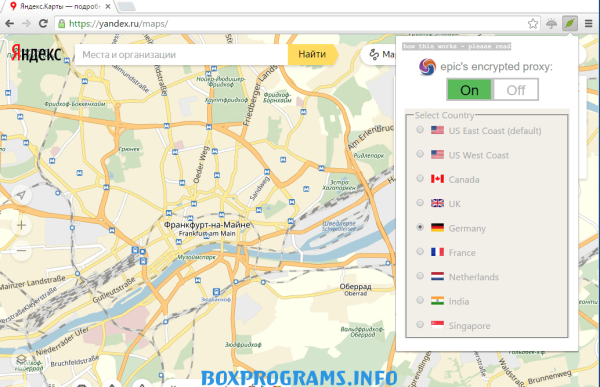Select the UK radio button
The image size is (600, 387).
coord(420,202)
